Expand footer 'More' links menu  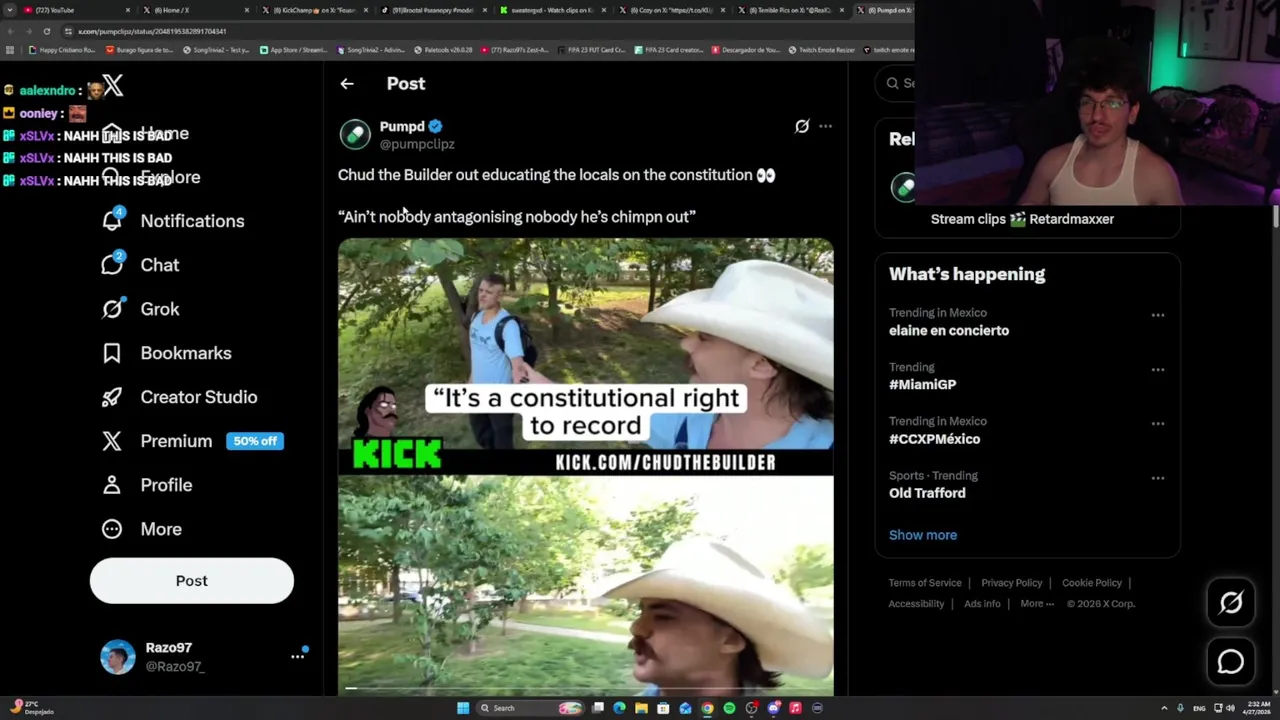(x=1037, y=604)
